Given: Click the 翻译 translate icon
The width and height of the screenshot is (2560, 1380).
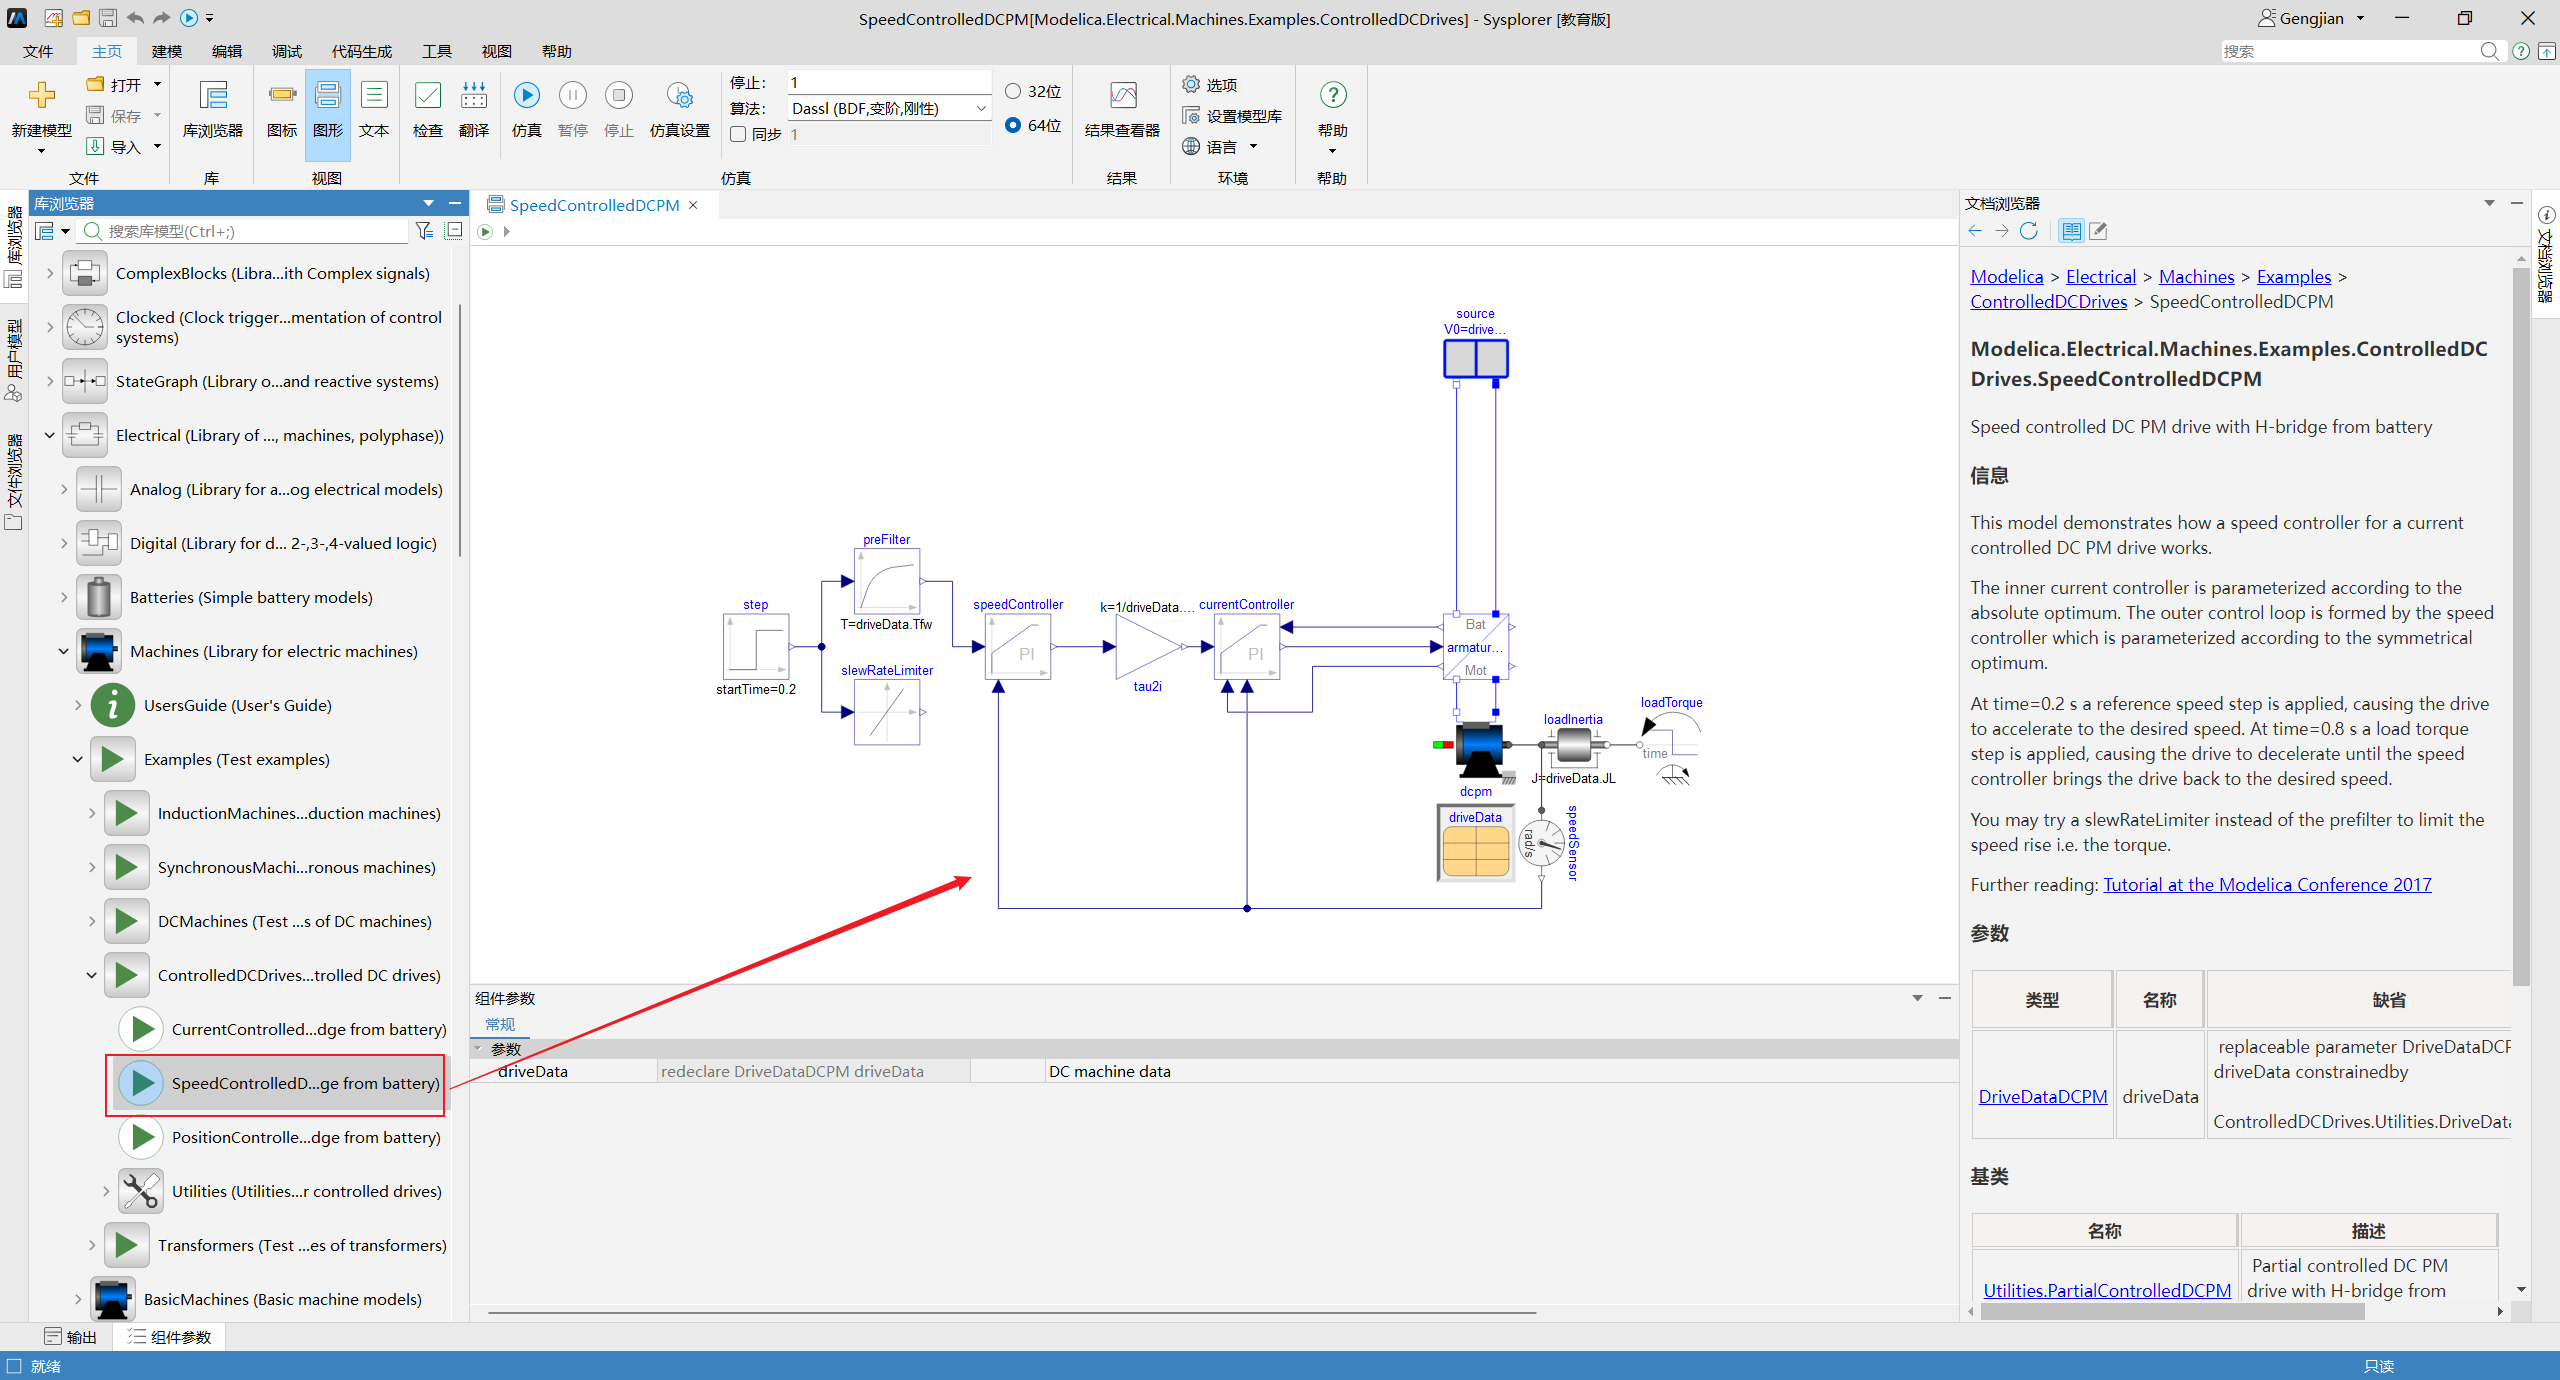Looking at the screenshot, I should (x=474, y=96).
